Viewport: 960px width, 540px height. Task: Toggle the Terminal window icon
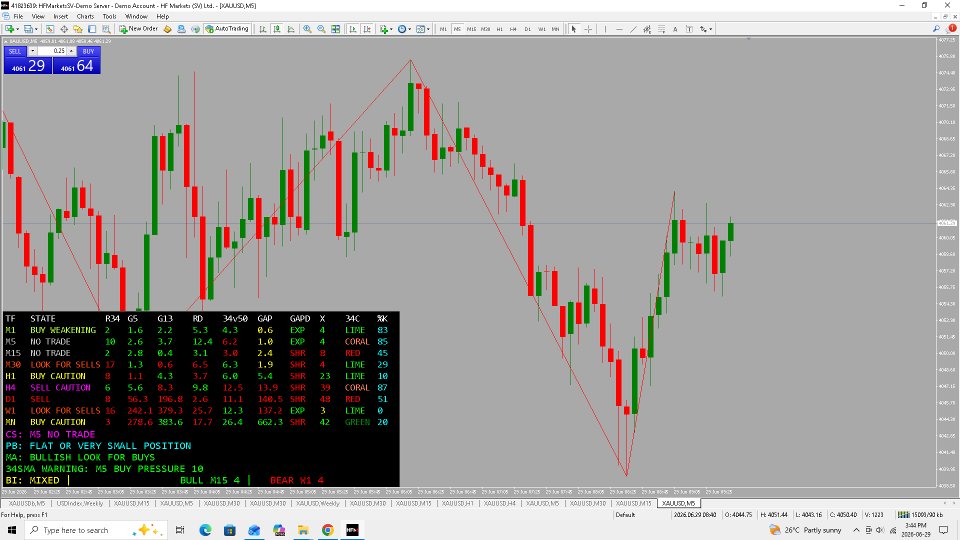(92, 29)
